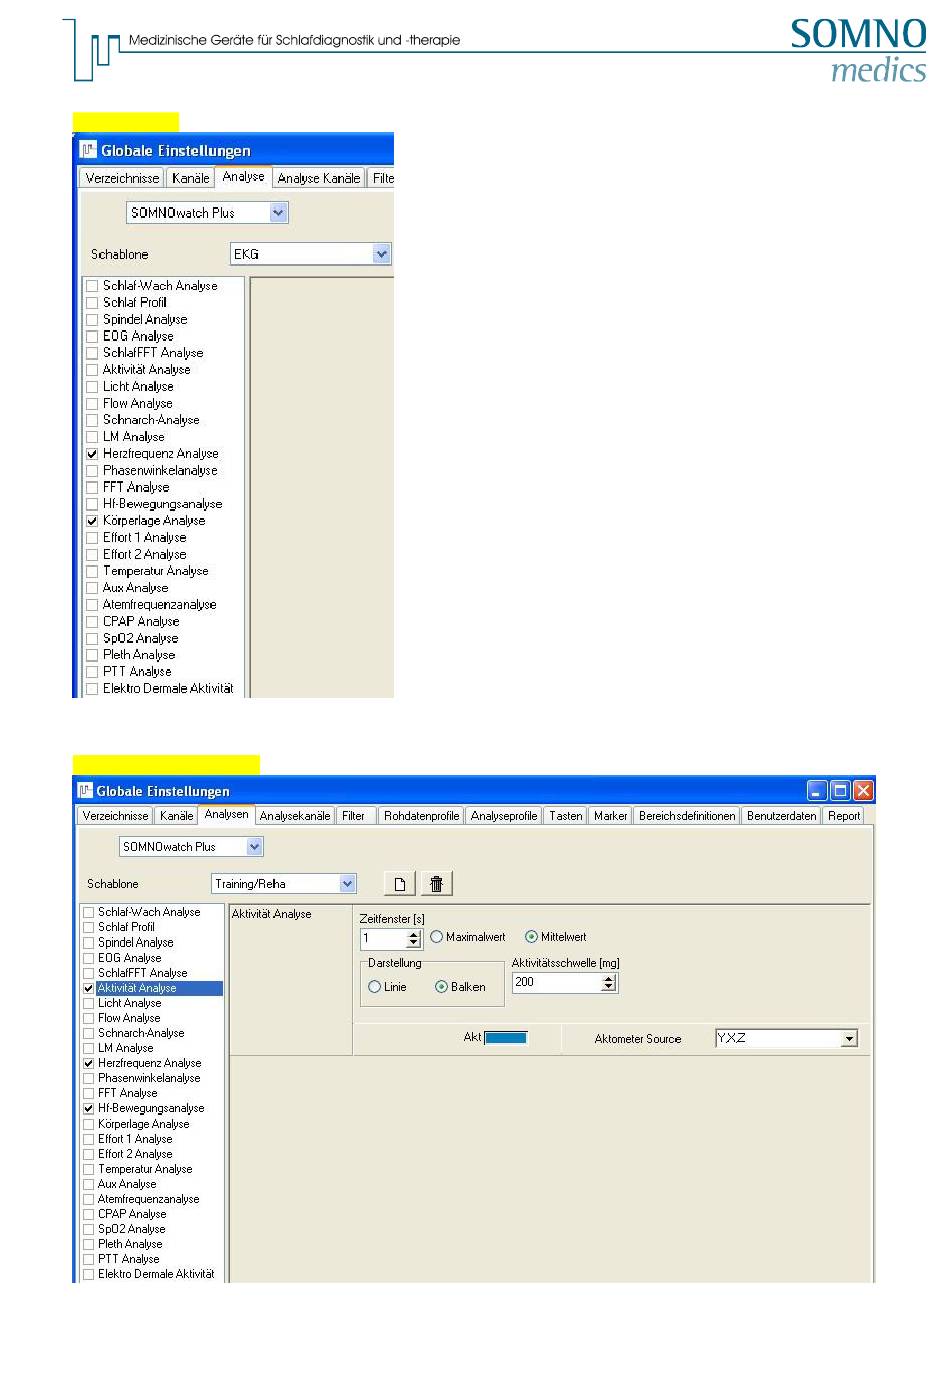950x1387 pixels.
Task: Uncheck Körperlage Analyse in the EKG window
Action: 92,521
